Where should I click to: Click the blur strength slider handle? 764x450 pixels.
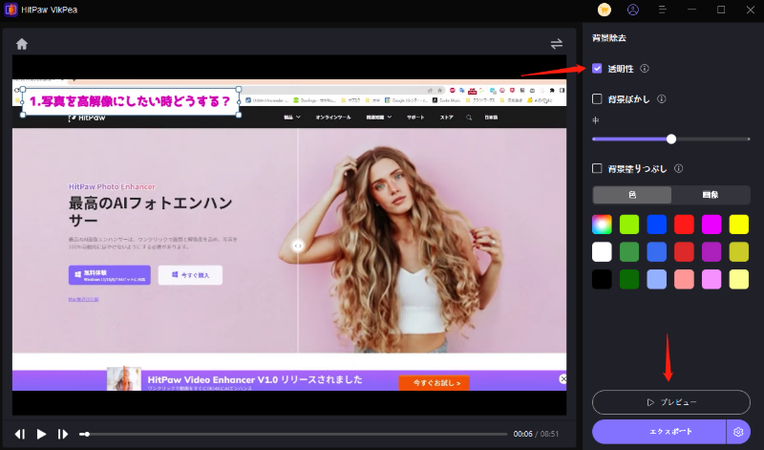671,139
